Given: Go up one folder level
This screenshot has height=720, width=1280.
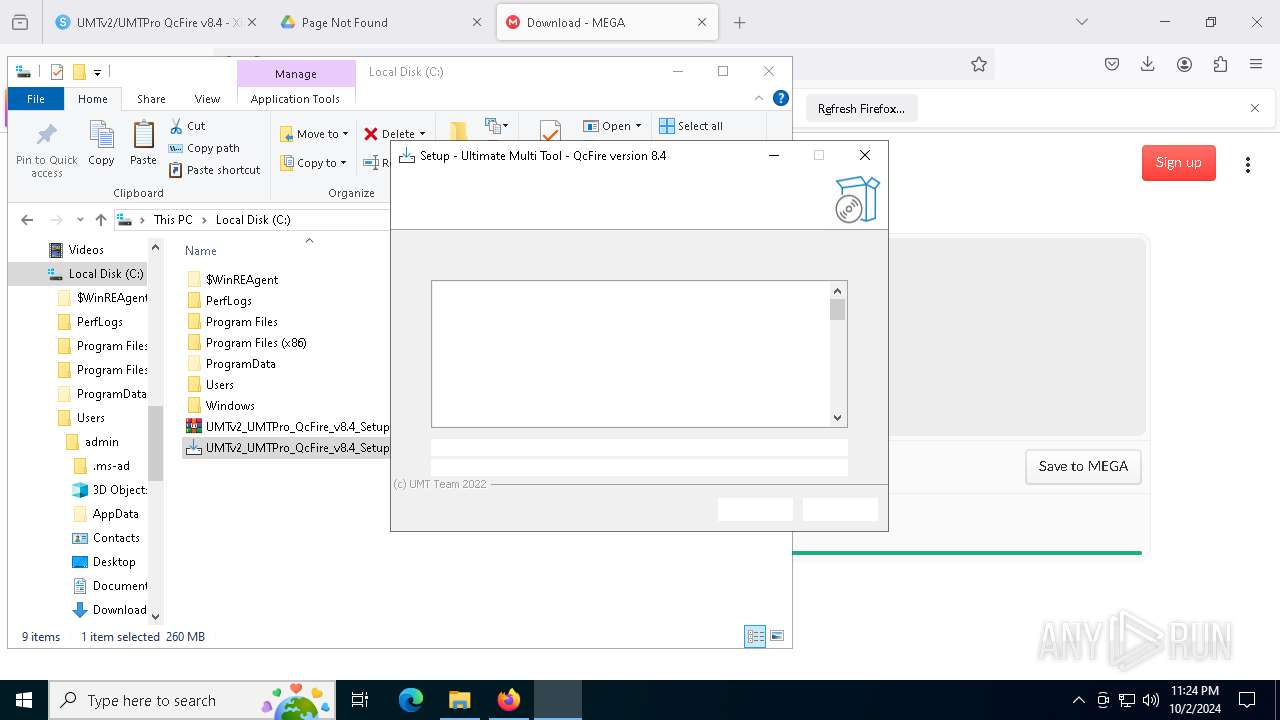Looking at the screenshot, I should pos(101,220).
